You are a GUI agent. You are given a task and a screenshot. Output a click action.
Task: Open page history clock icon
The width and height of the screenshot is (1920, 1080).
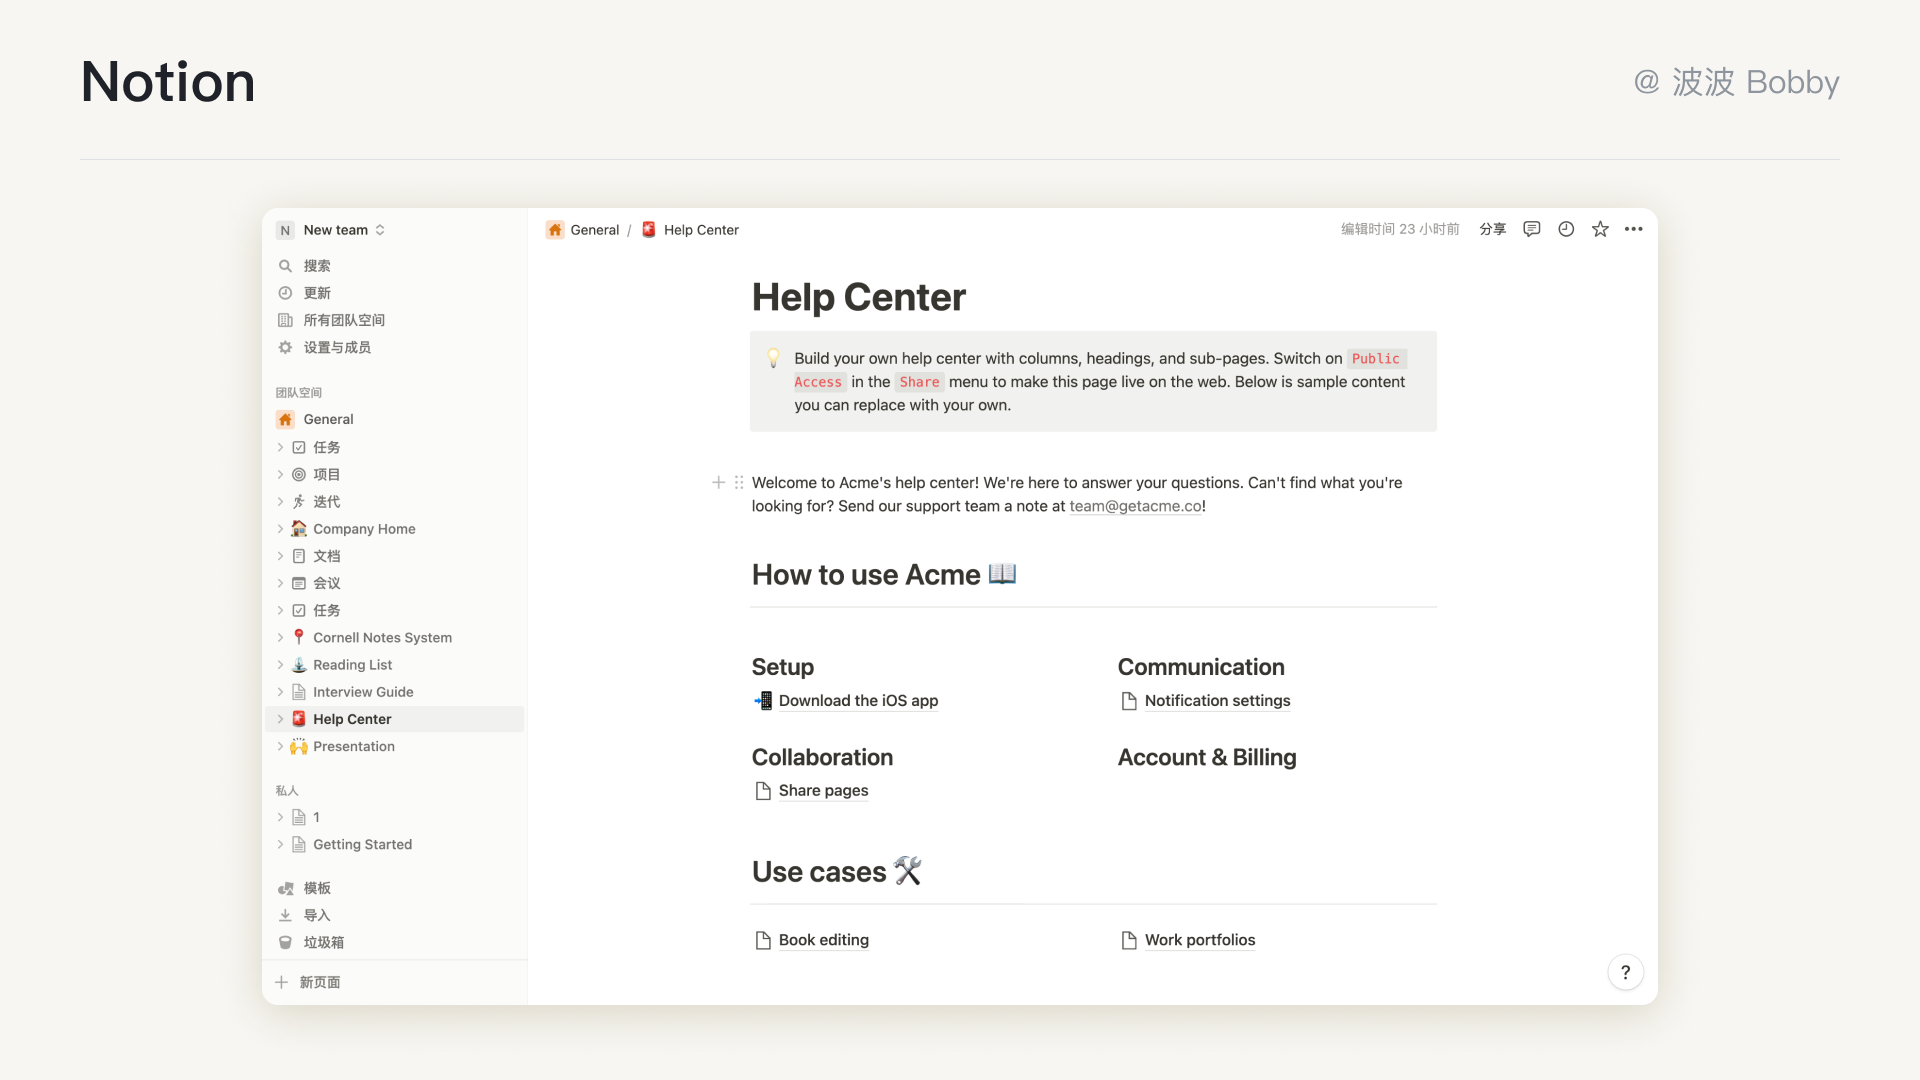[x=1566, y=229]
